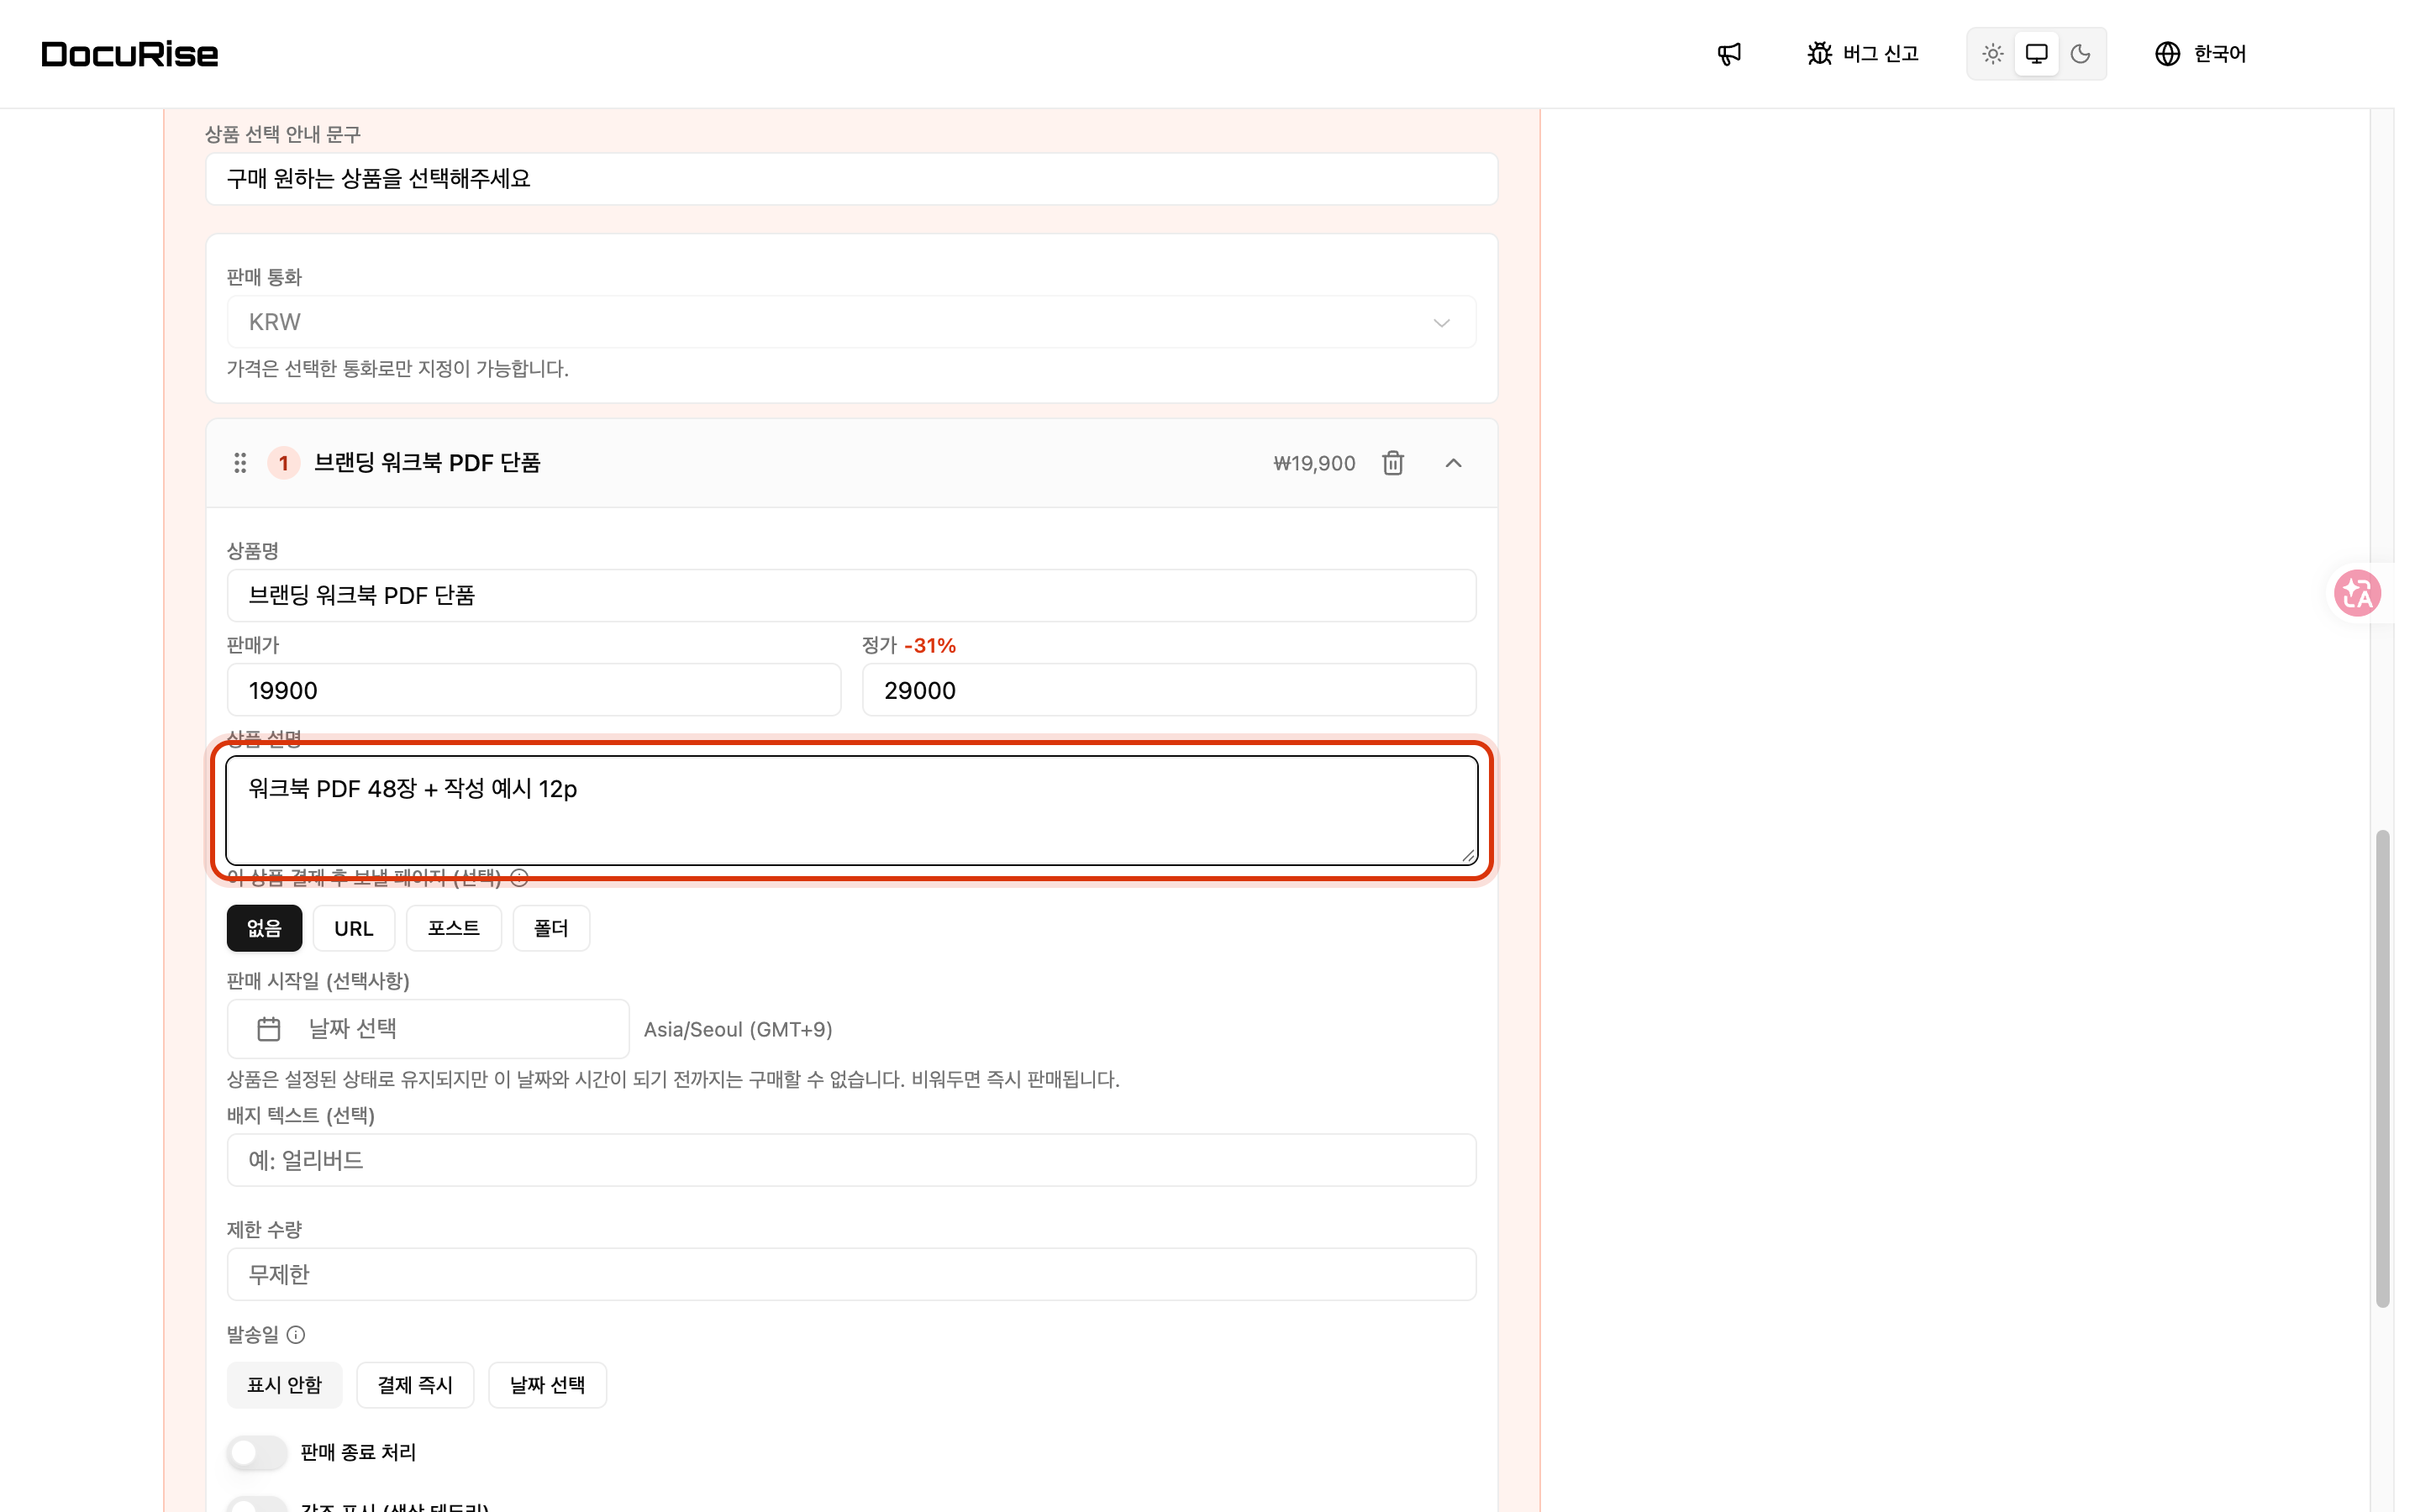Open the 판매 시작일 date picker
The image size is (2420, 1512).
(x=428, y=1029)
